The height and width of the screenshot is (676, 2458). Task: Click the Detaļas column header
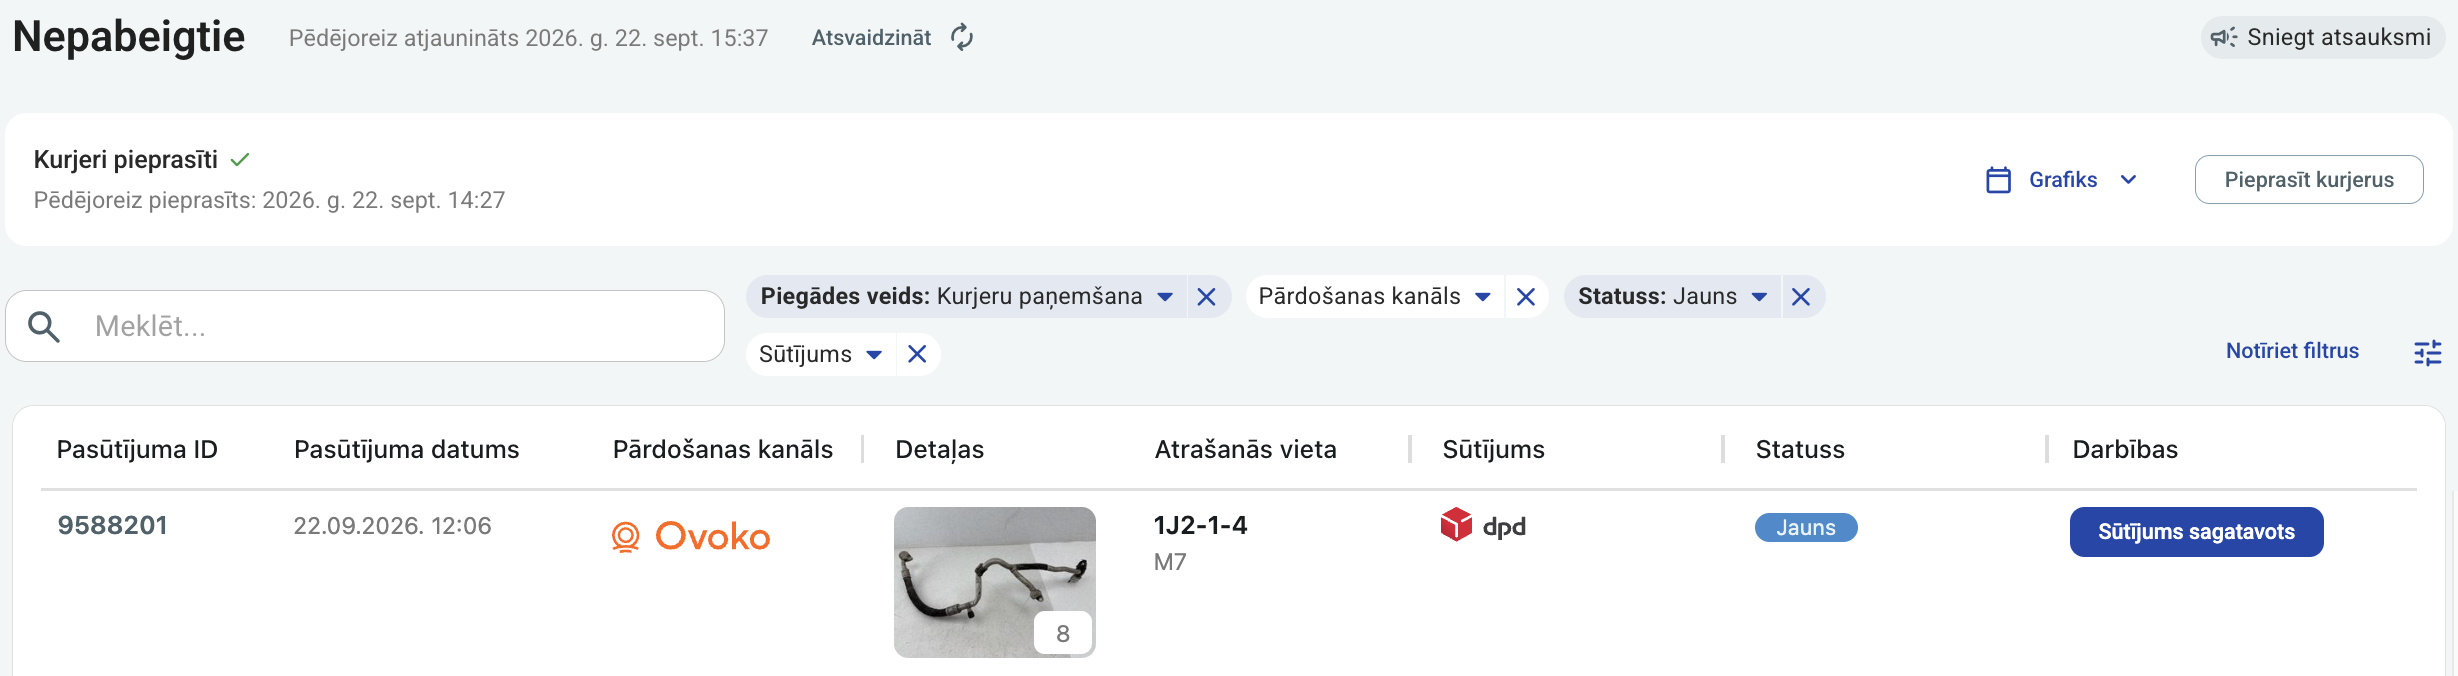click(940, 450)
